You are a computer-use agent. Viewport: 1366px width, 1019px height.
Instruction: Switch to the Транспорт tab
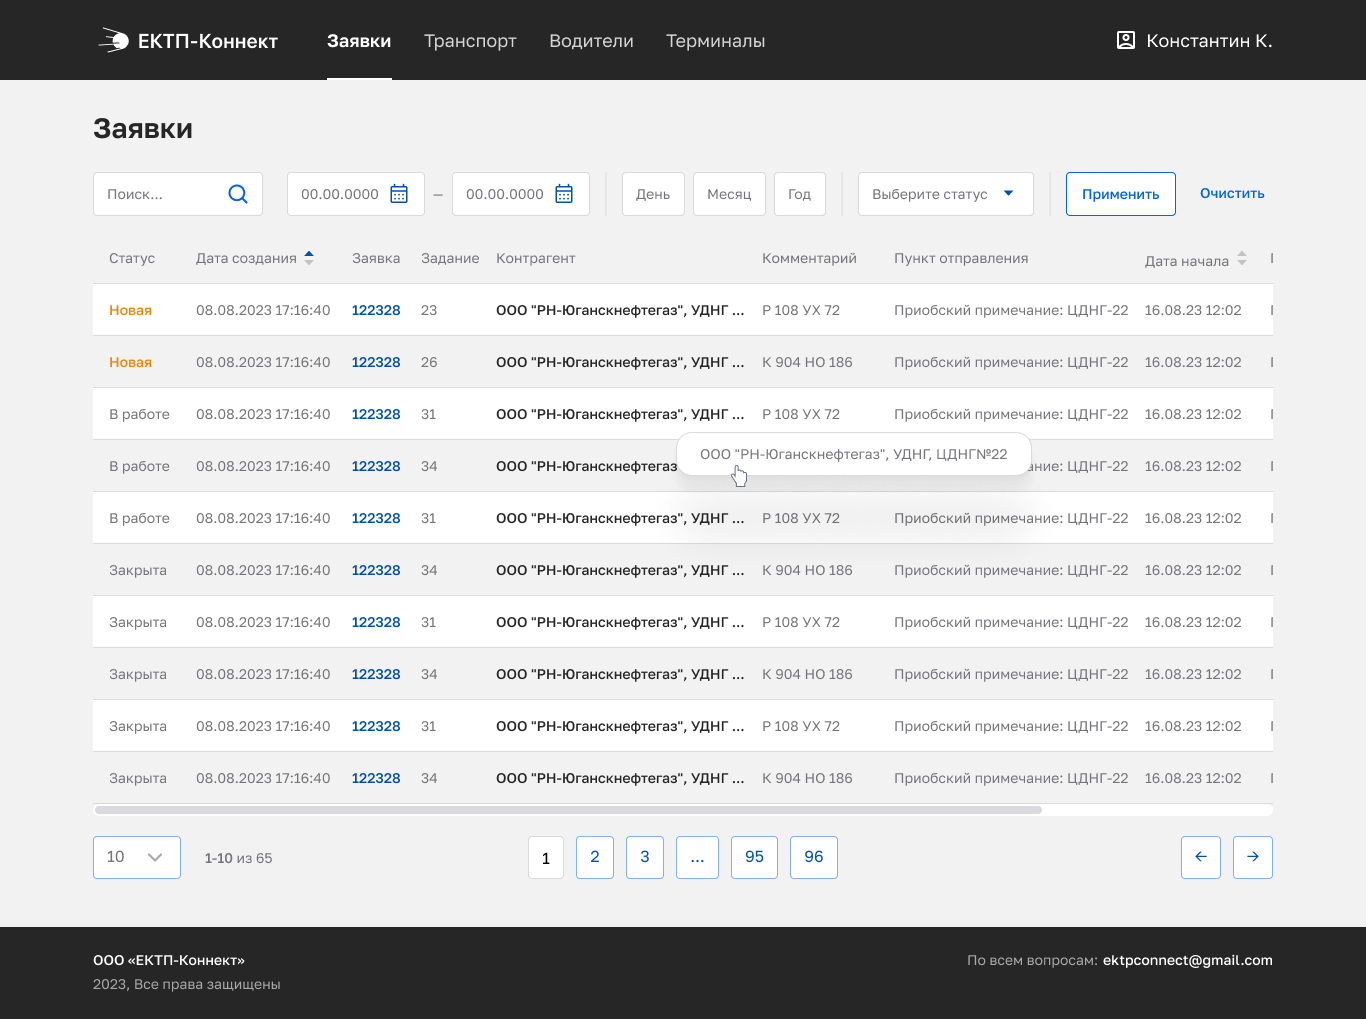[x=470, y=41]
